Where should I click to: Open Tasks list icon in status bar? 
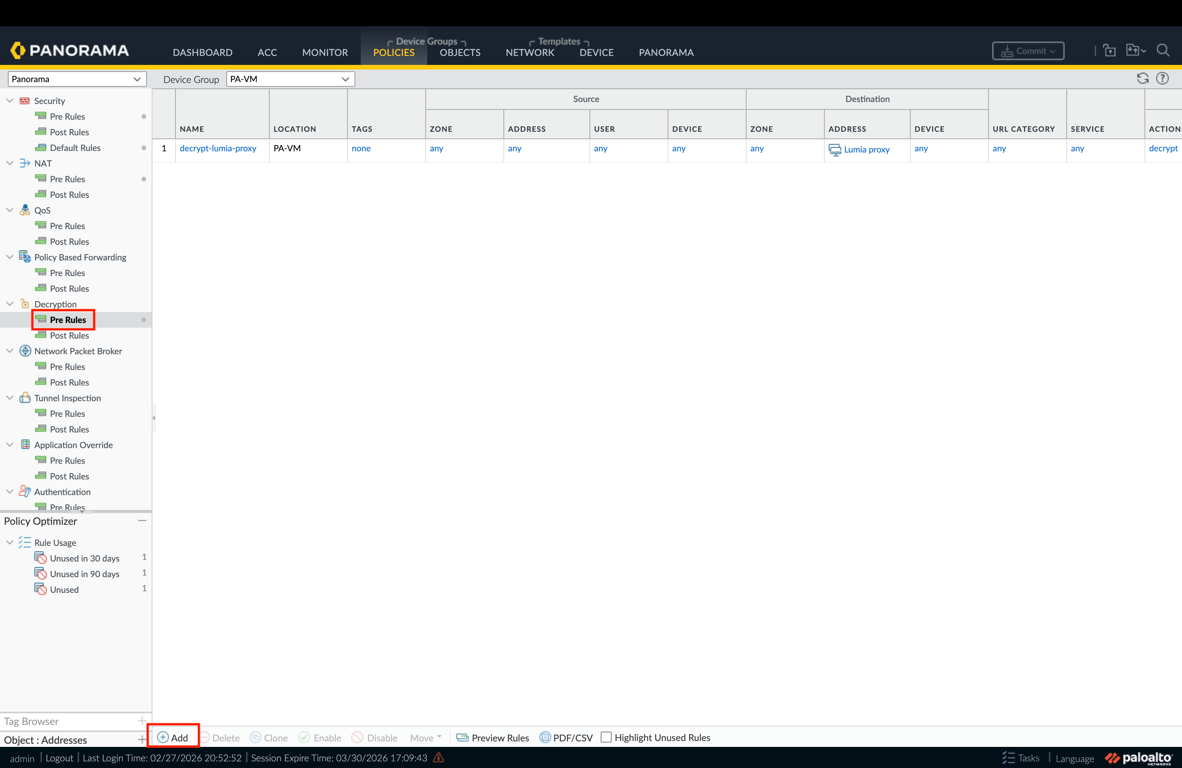(x=1009, y=757)
